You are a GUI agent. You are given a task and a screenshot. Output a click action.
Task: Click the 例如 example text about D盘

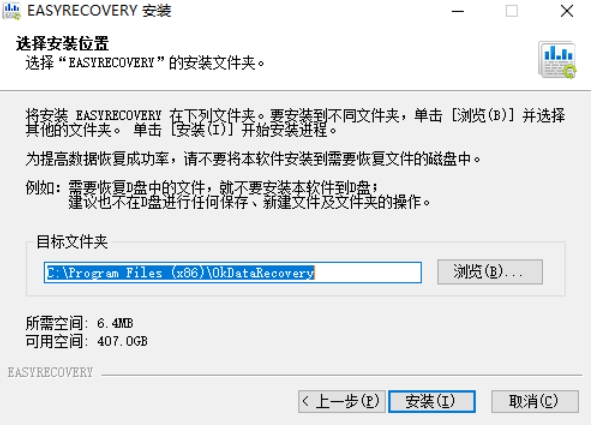tap(228, 195)
